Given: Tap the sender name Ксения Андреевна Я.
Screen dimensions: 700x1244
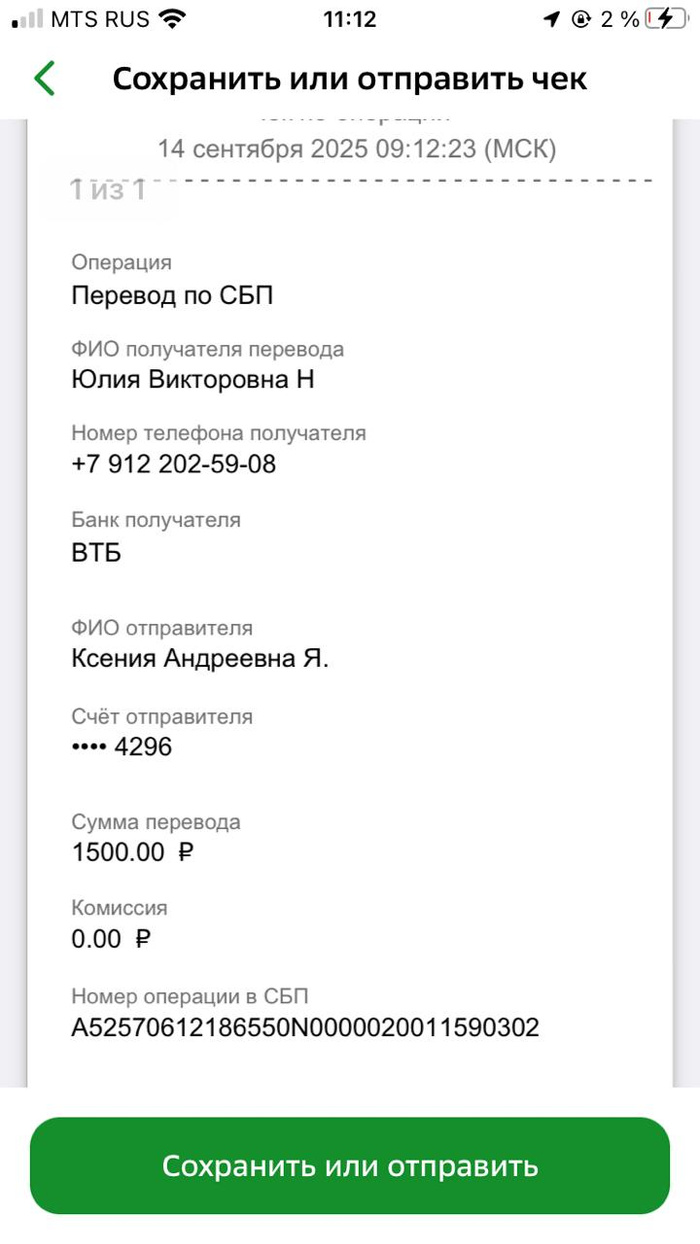Looking at the screenshot, I should 200,658.
